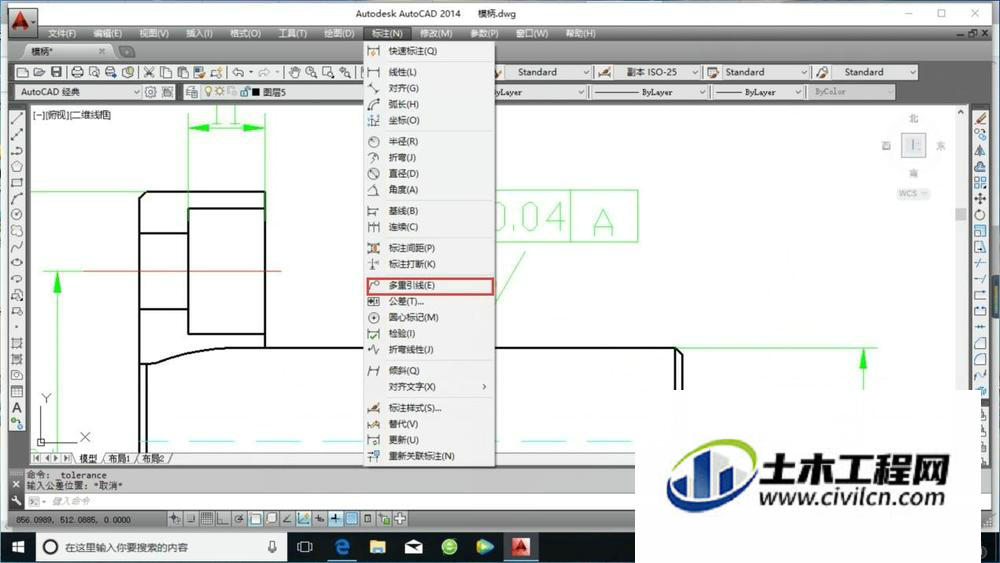Click the Undo arrow icon
This screenshot has height=563, width=1000.
click(238, 72)
